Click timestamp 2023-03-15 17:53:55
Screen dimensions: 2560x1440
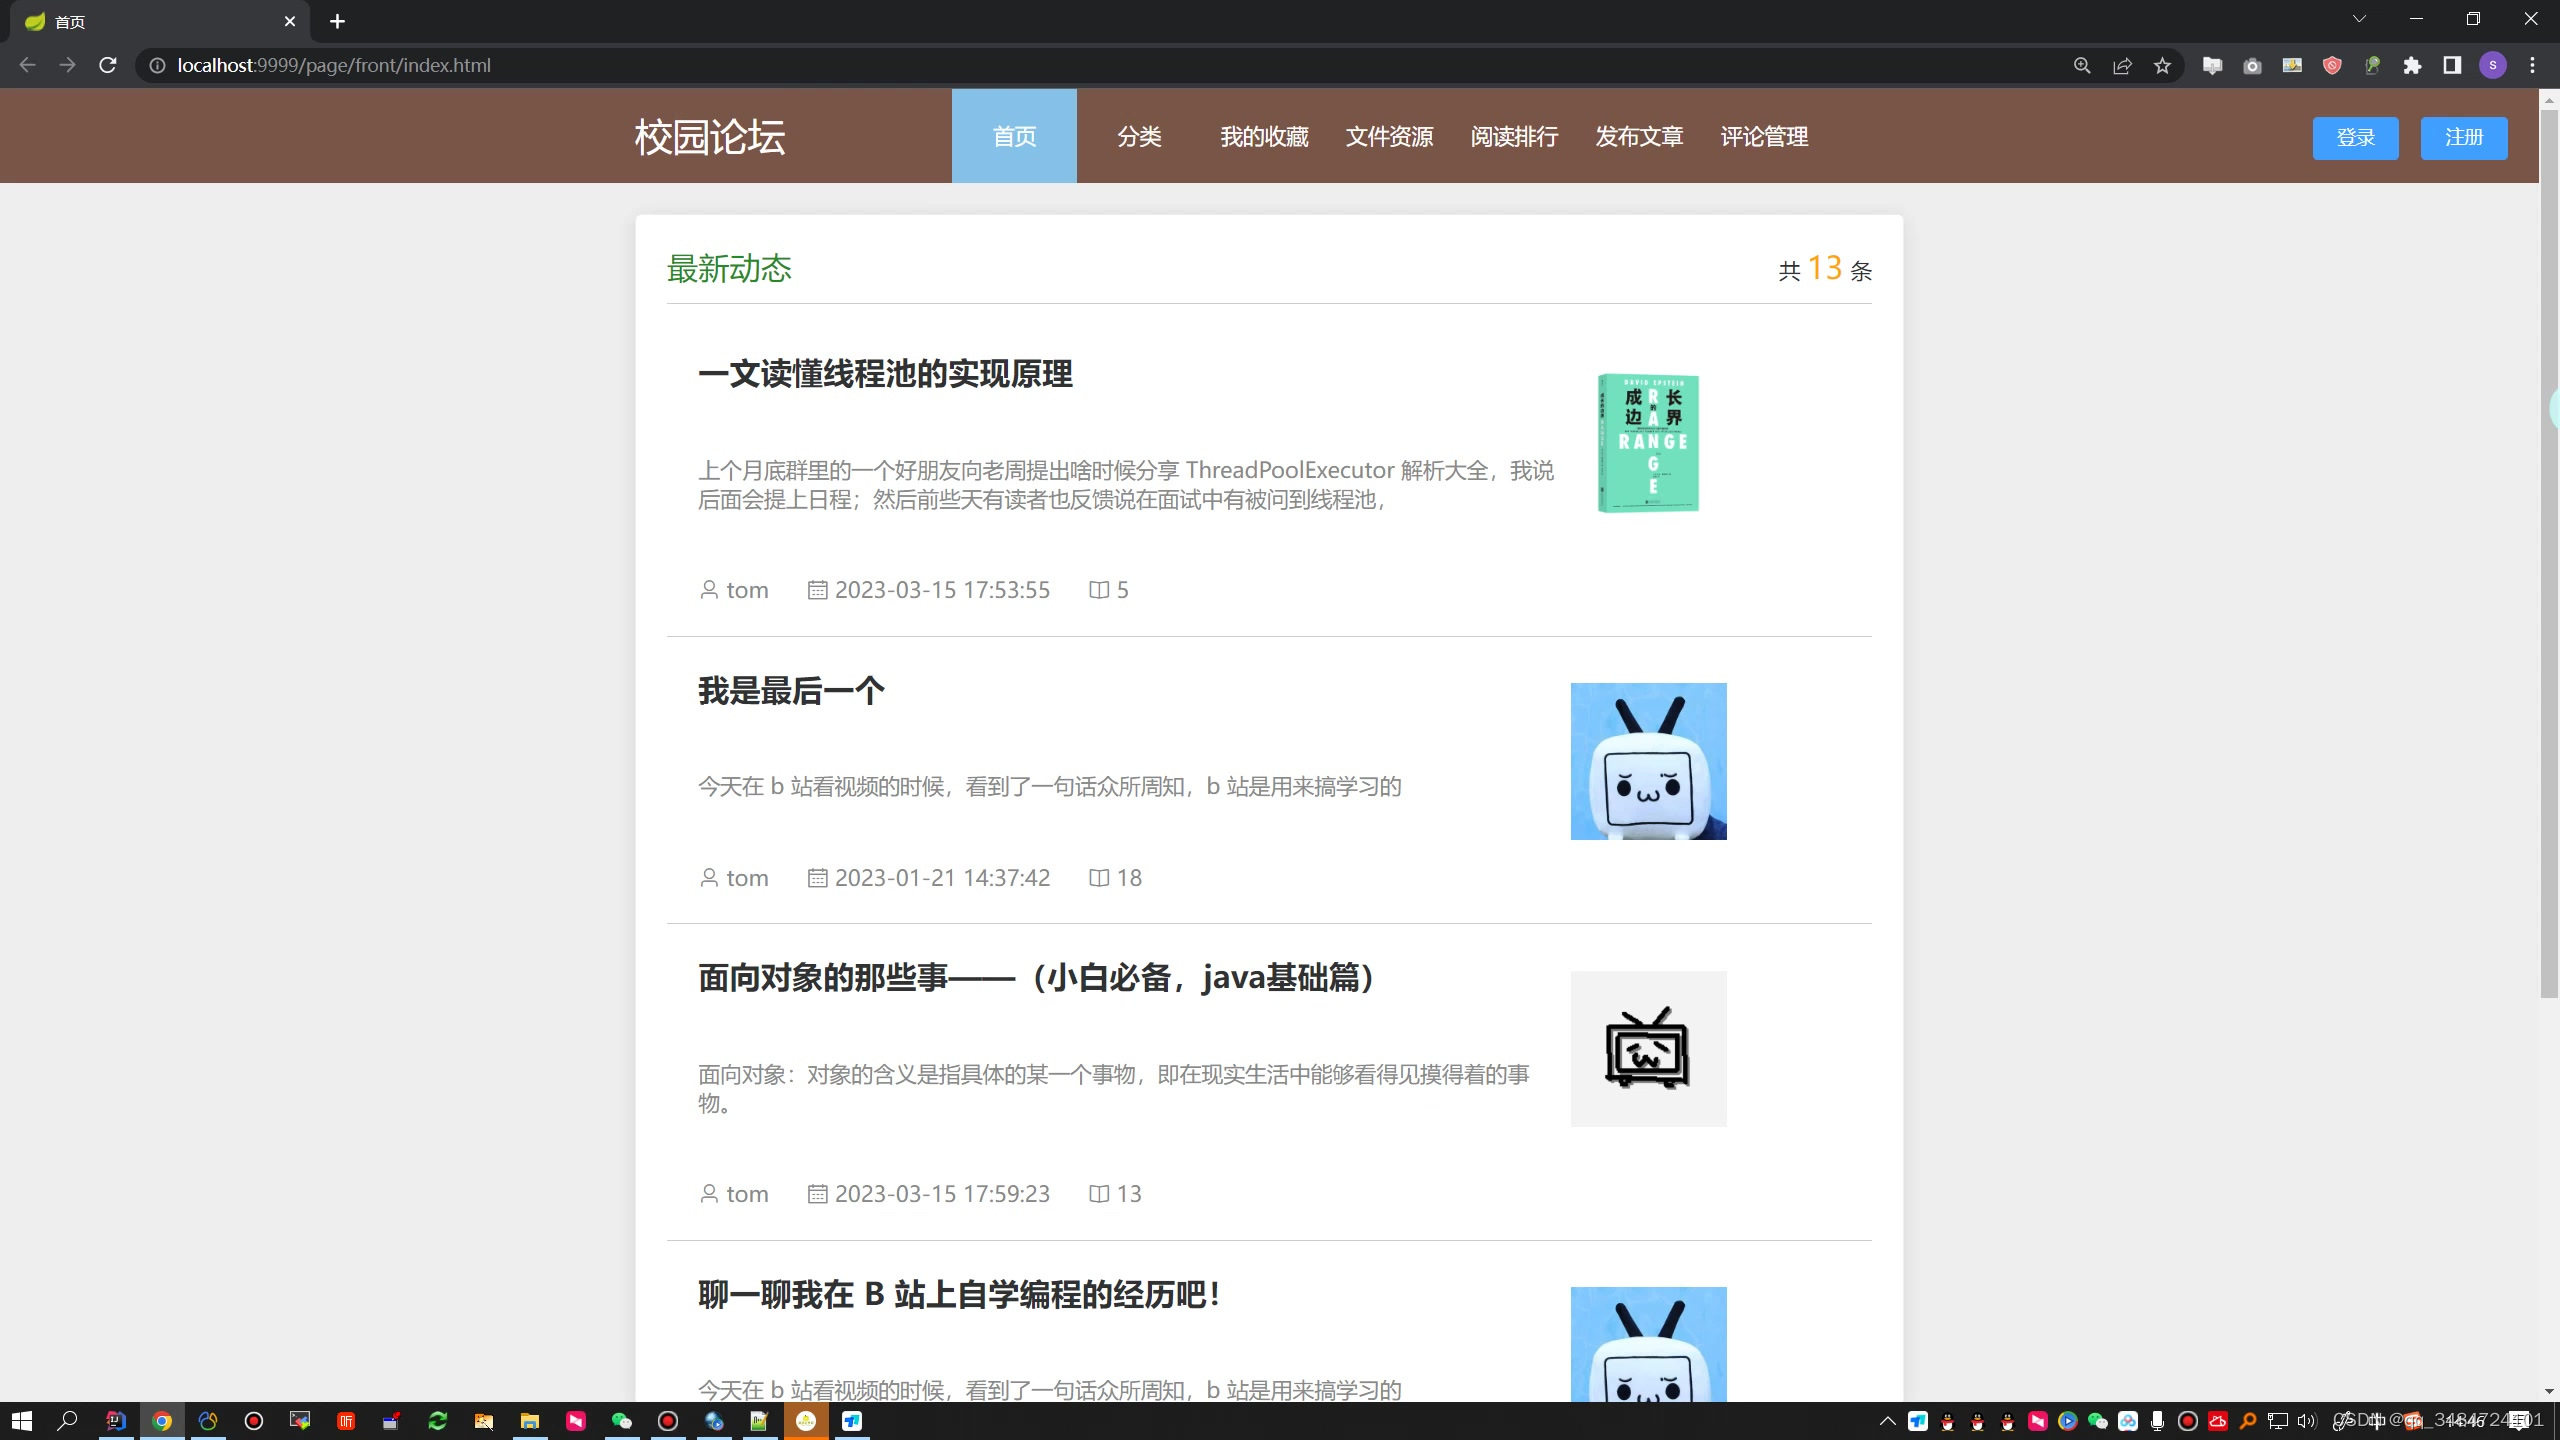coord(942,590)
